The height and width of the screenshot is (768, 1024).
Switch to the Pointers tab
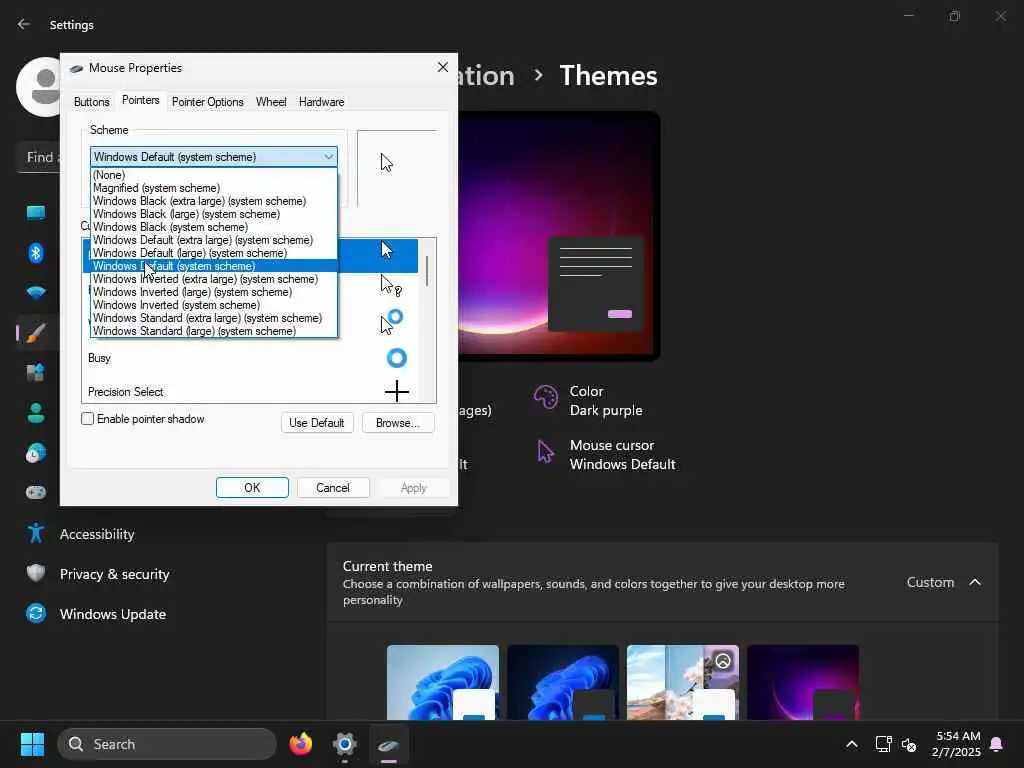140,100
